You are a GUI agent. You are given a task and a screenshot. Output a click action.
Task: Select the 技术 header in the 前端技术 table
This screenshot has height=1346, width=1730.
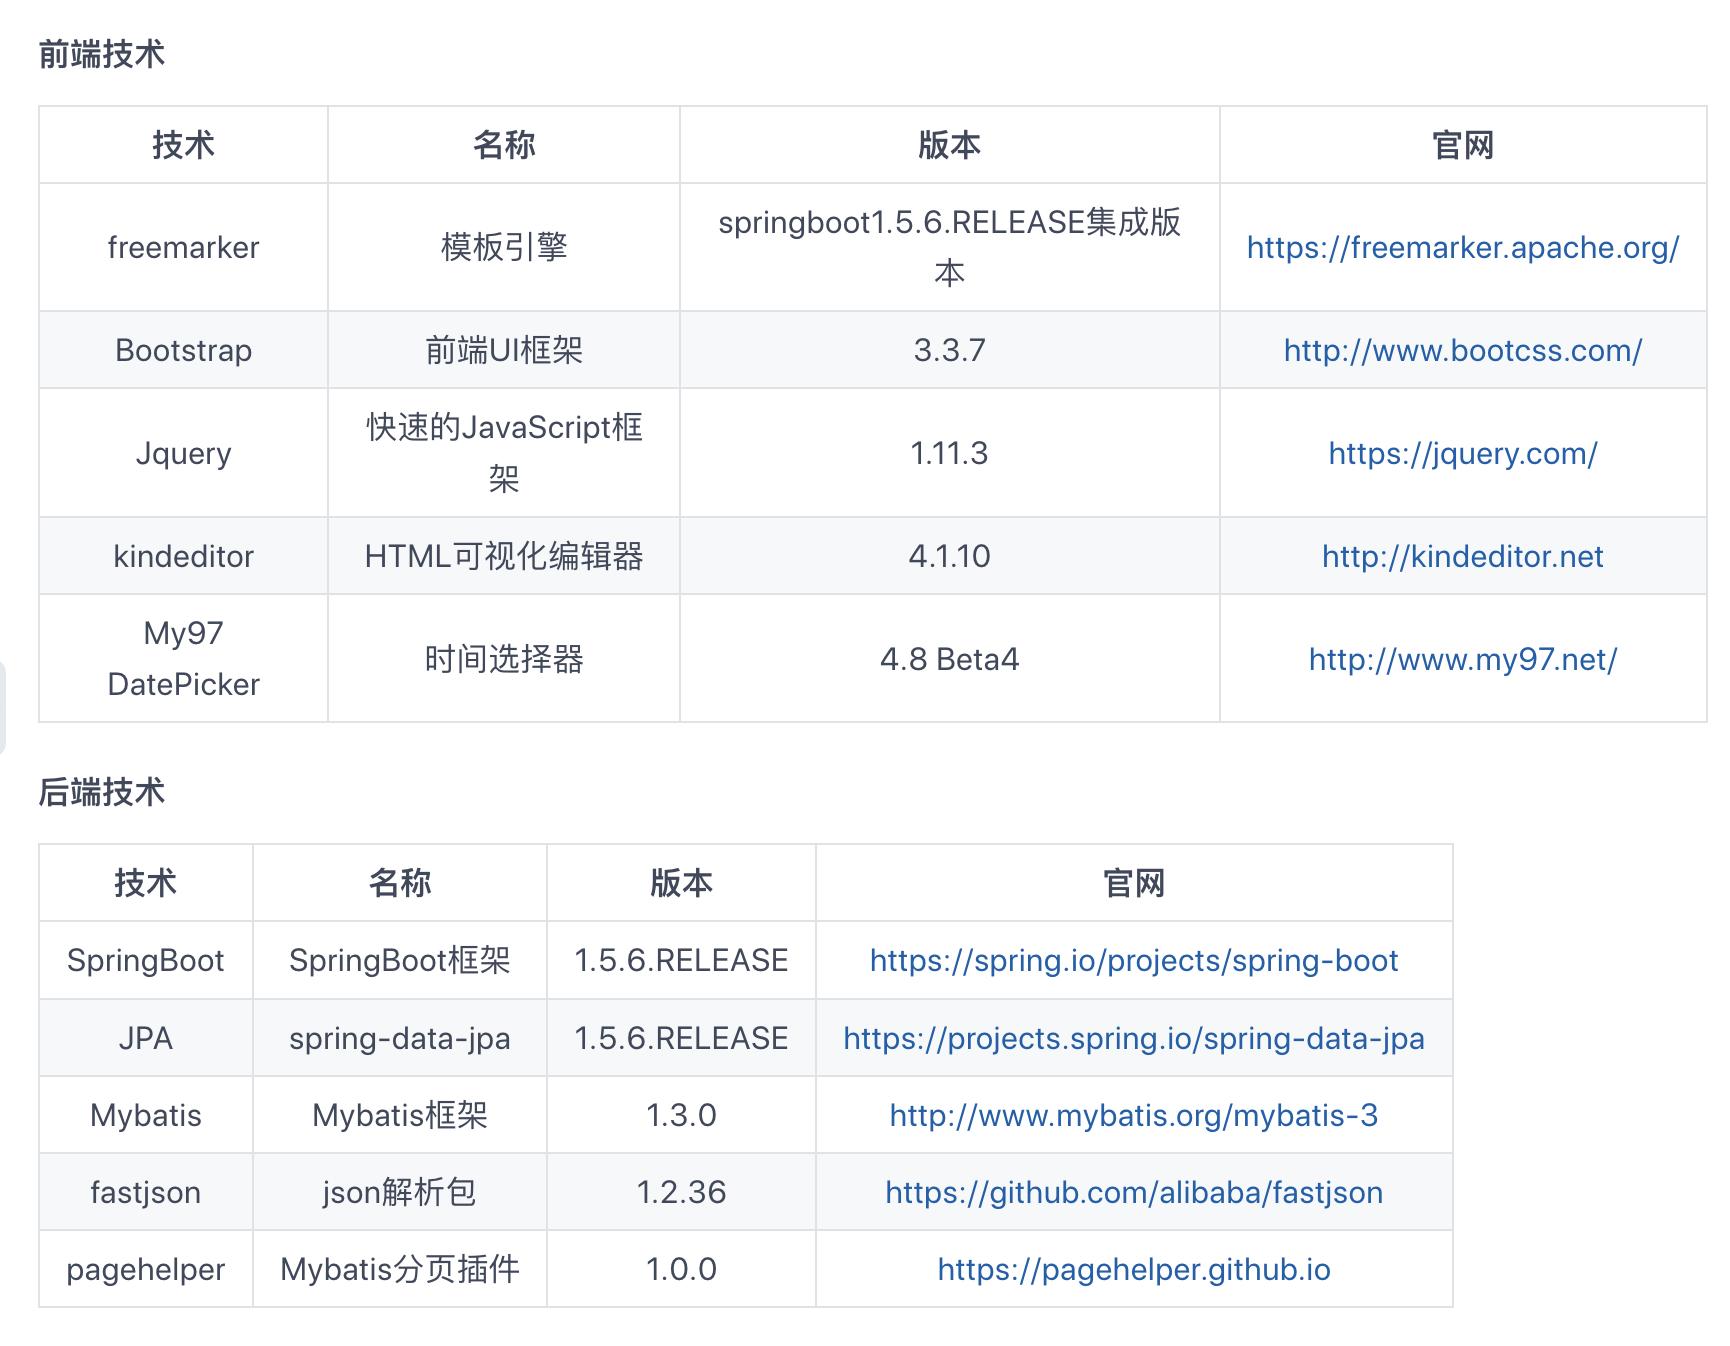[x=184, y=145]
